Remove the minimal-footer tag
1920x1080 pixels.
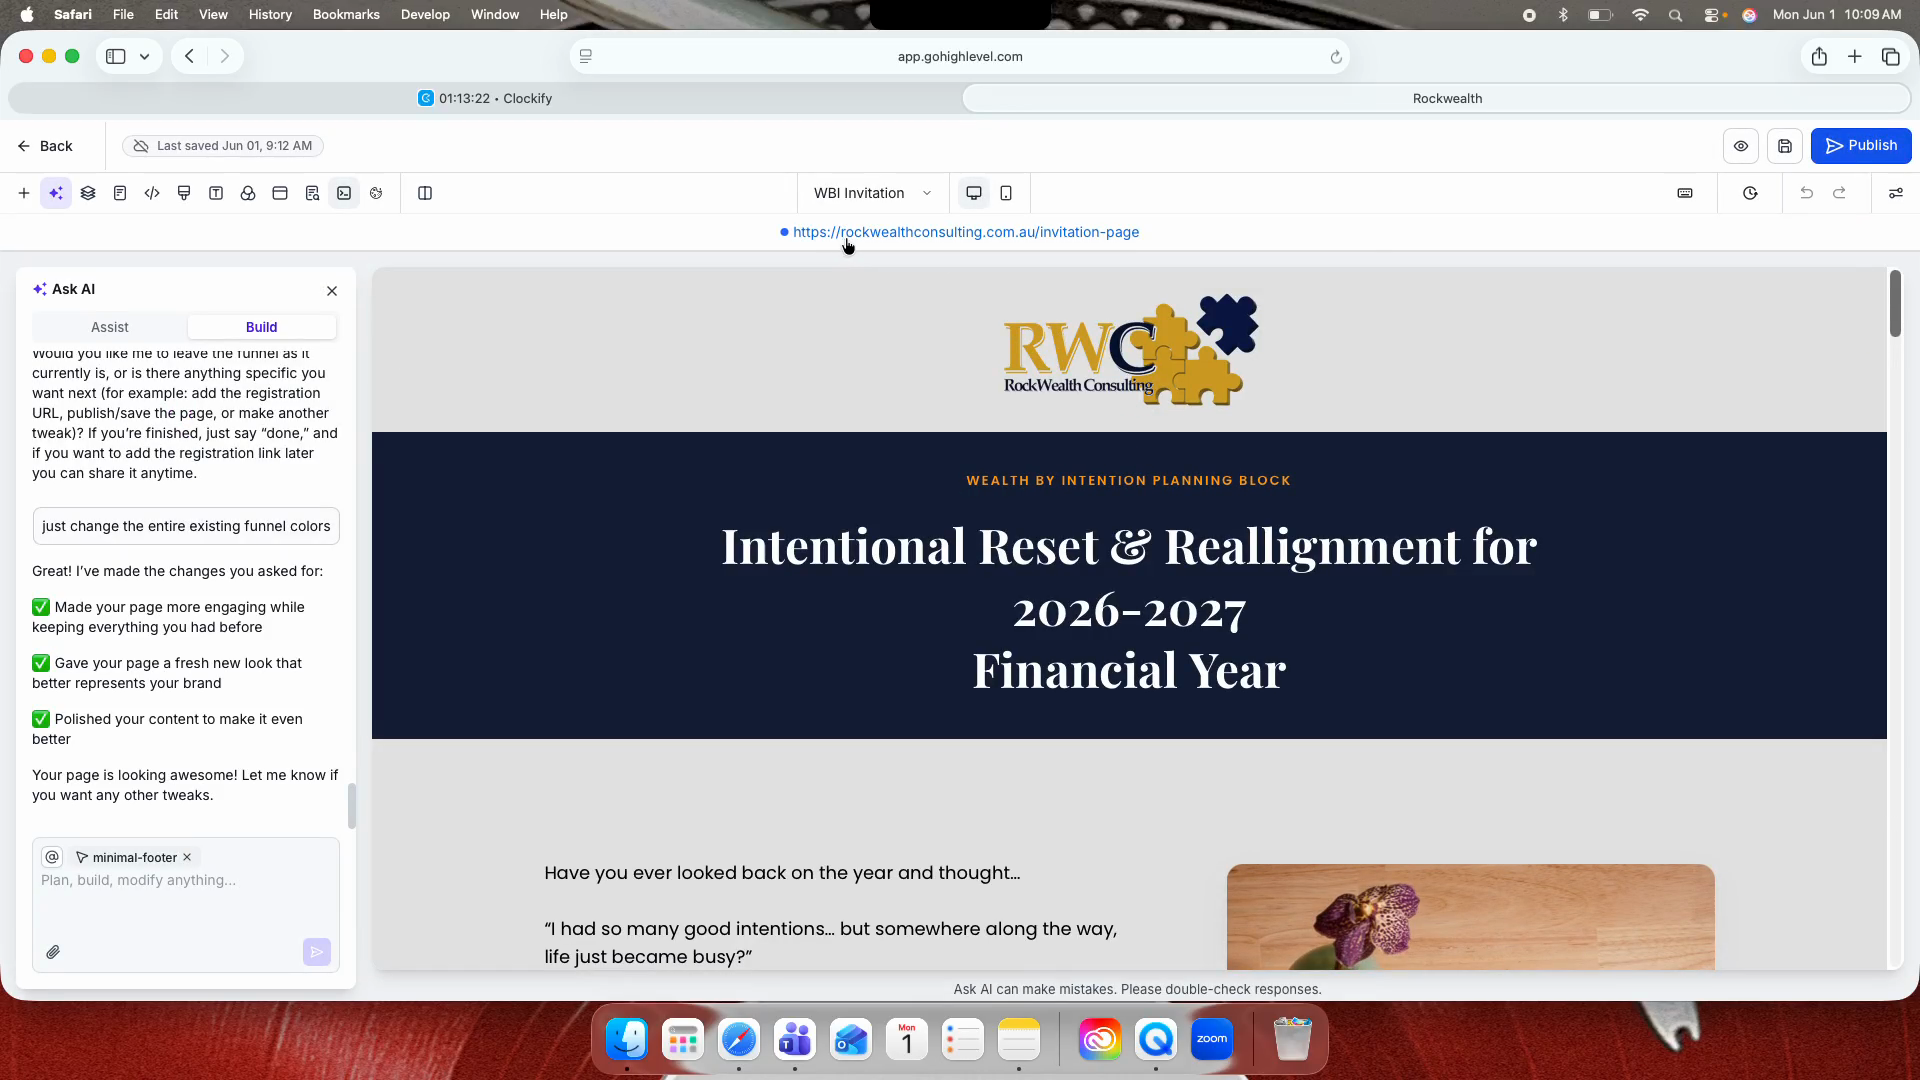click(x=187, y=857)
